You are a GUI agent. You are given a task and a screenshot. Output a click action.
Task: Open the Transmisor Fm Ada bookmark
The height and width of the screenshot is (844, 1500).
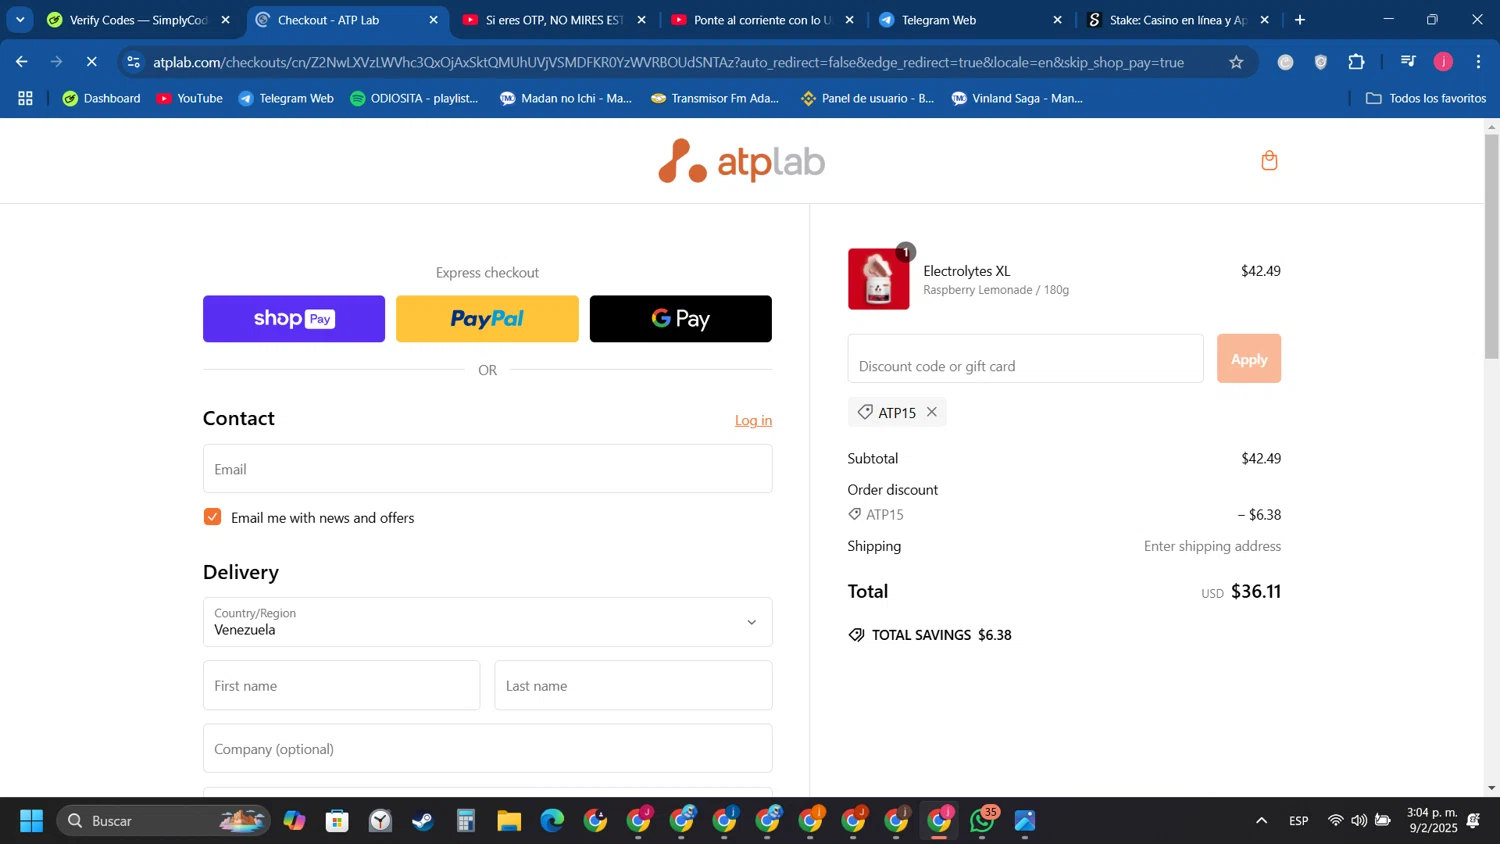tap(715, 98)
